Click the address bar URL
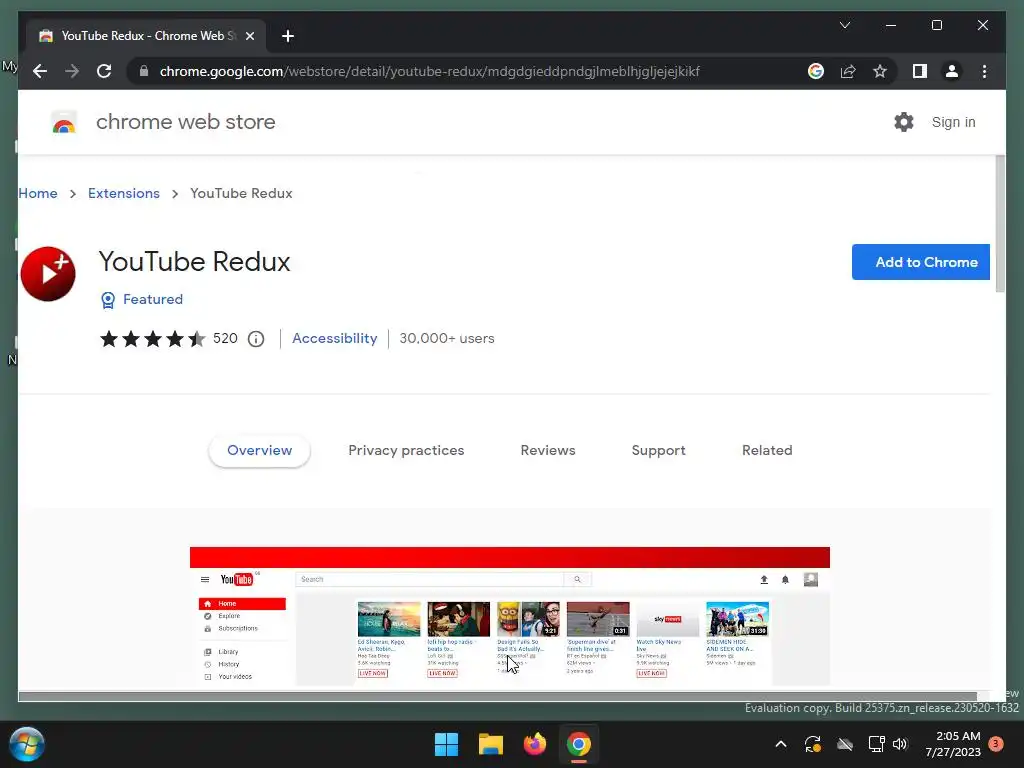Viewport: 1024px width, 768px height. click(429, 71)
